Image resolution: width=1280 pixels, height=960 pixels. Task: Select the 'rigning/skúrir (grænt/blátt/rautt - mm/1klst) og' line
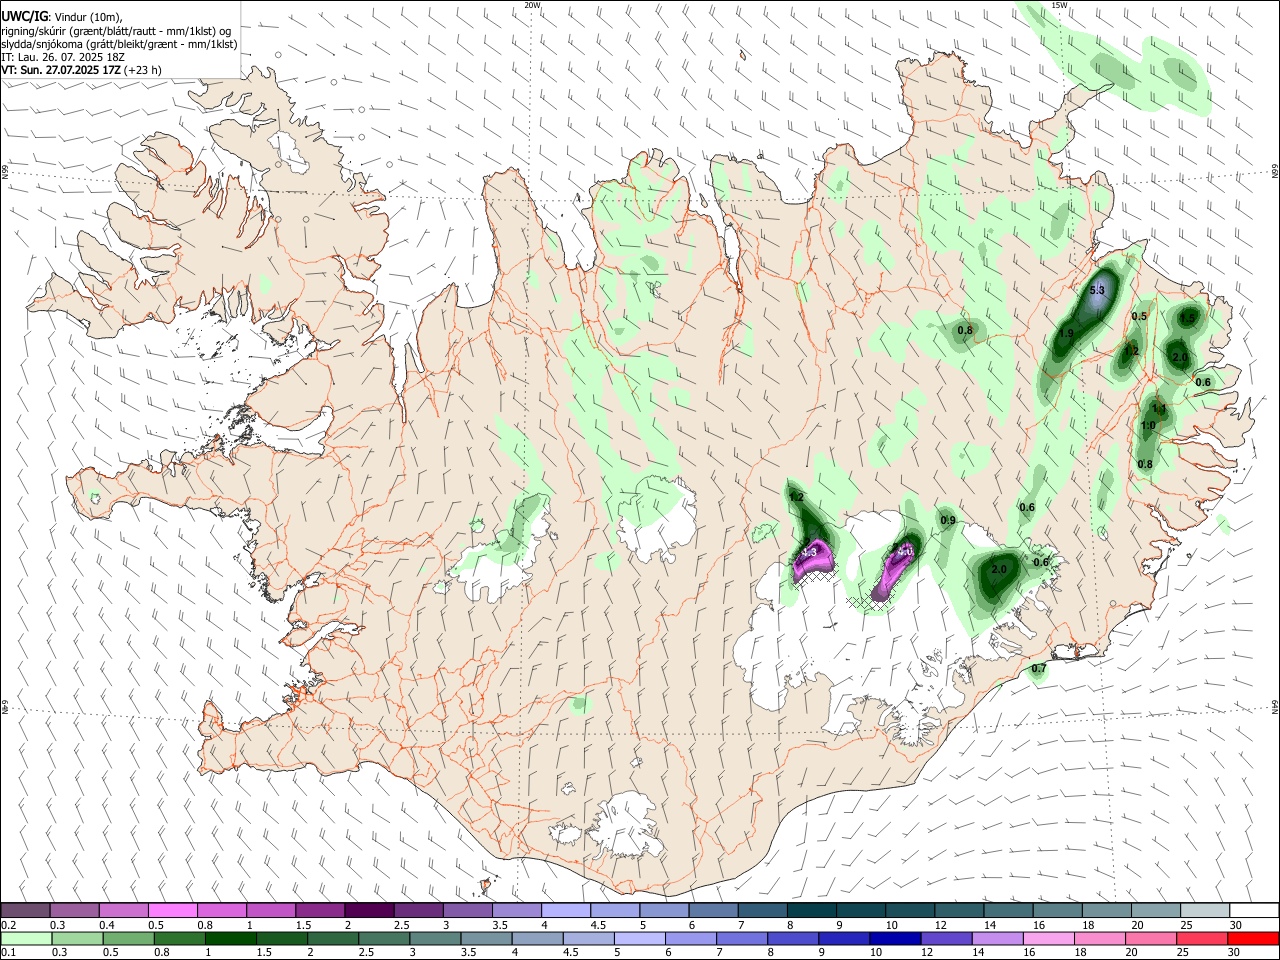116,31
